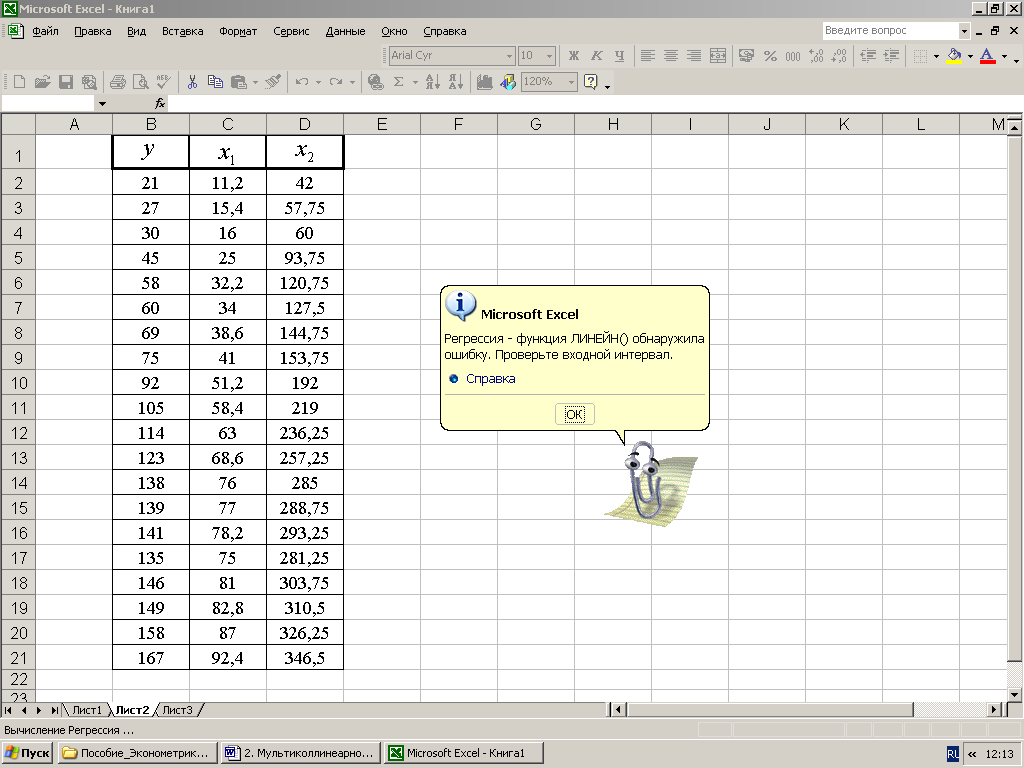This screenshot has height=768, width=1024.
Task: Apply the yellow fill color bucket
Action: [954, 56]
